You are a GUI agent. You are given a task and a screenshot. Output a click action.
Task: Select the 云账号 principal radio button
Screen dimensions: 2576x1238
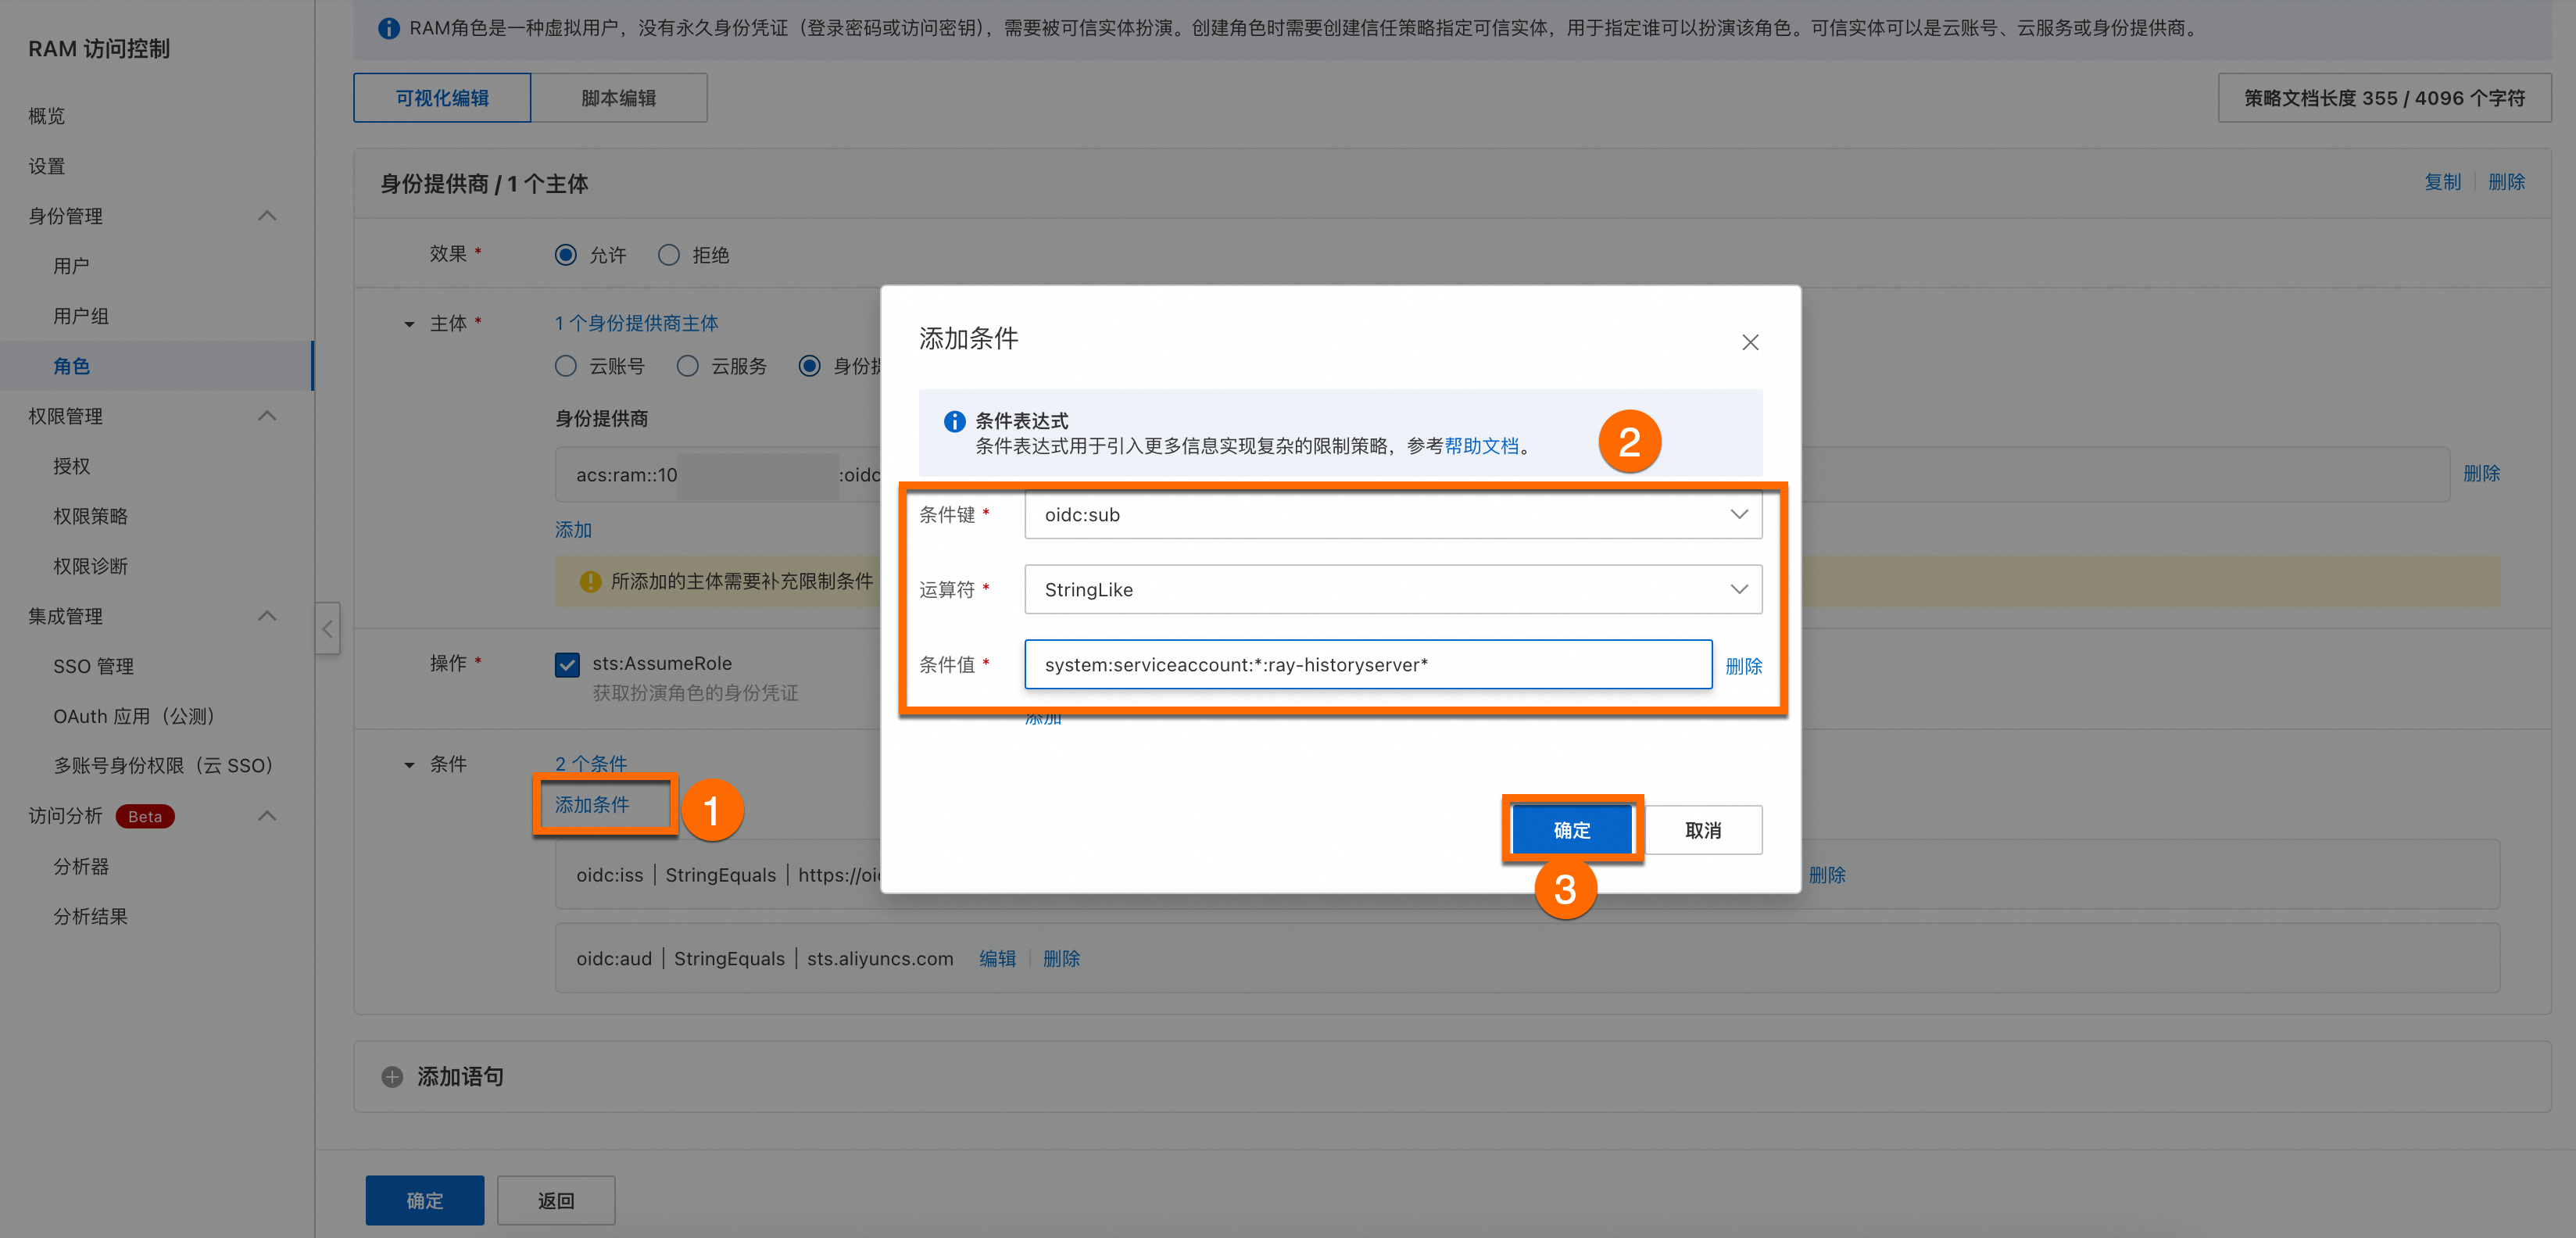(x=566, y=366)
